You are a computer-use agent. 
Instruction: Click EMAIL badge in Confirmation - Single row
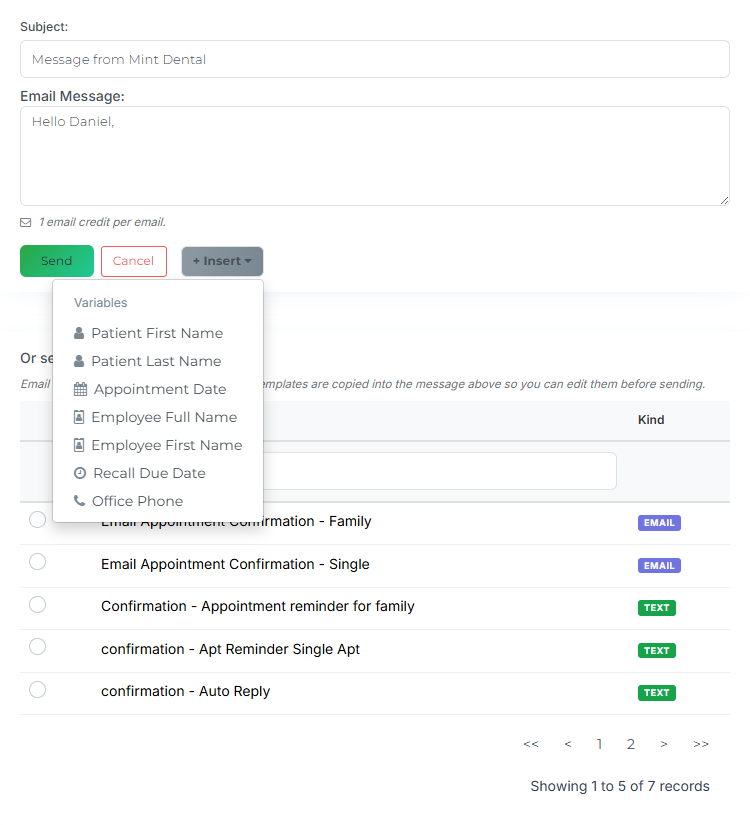point(659,566)
